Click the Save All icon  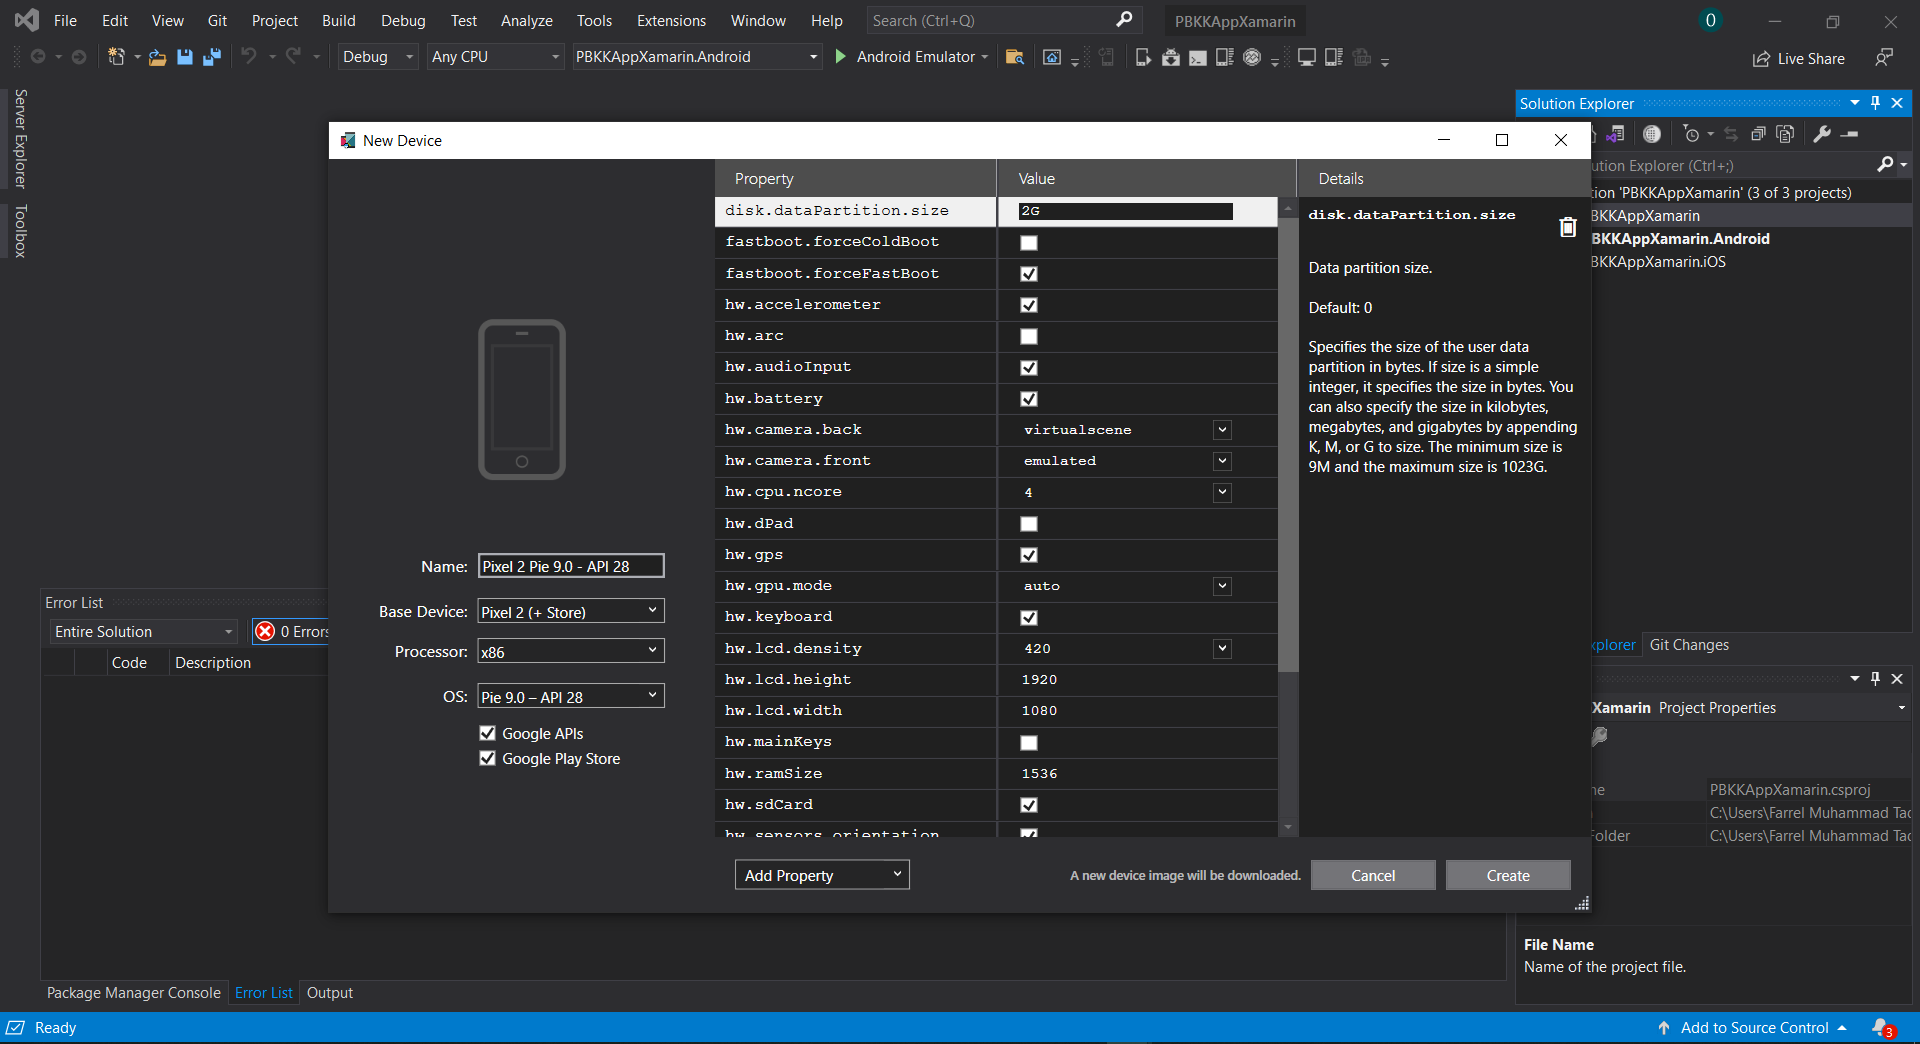pos(212,57)
